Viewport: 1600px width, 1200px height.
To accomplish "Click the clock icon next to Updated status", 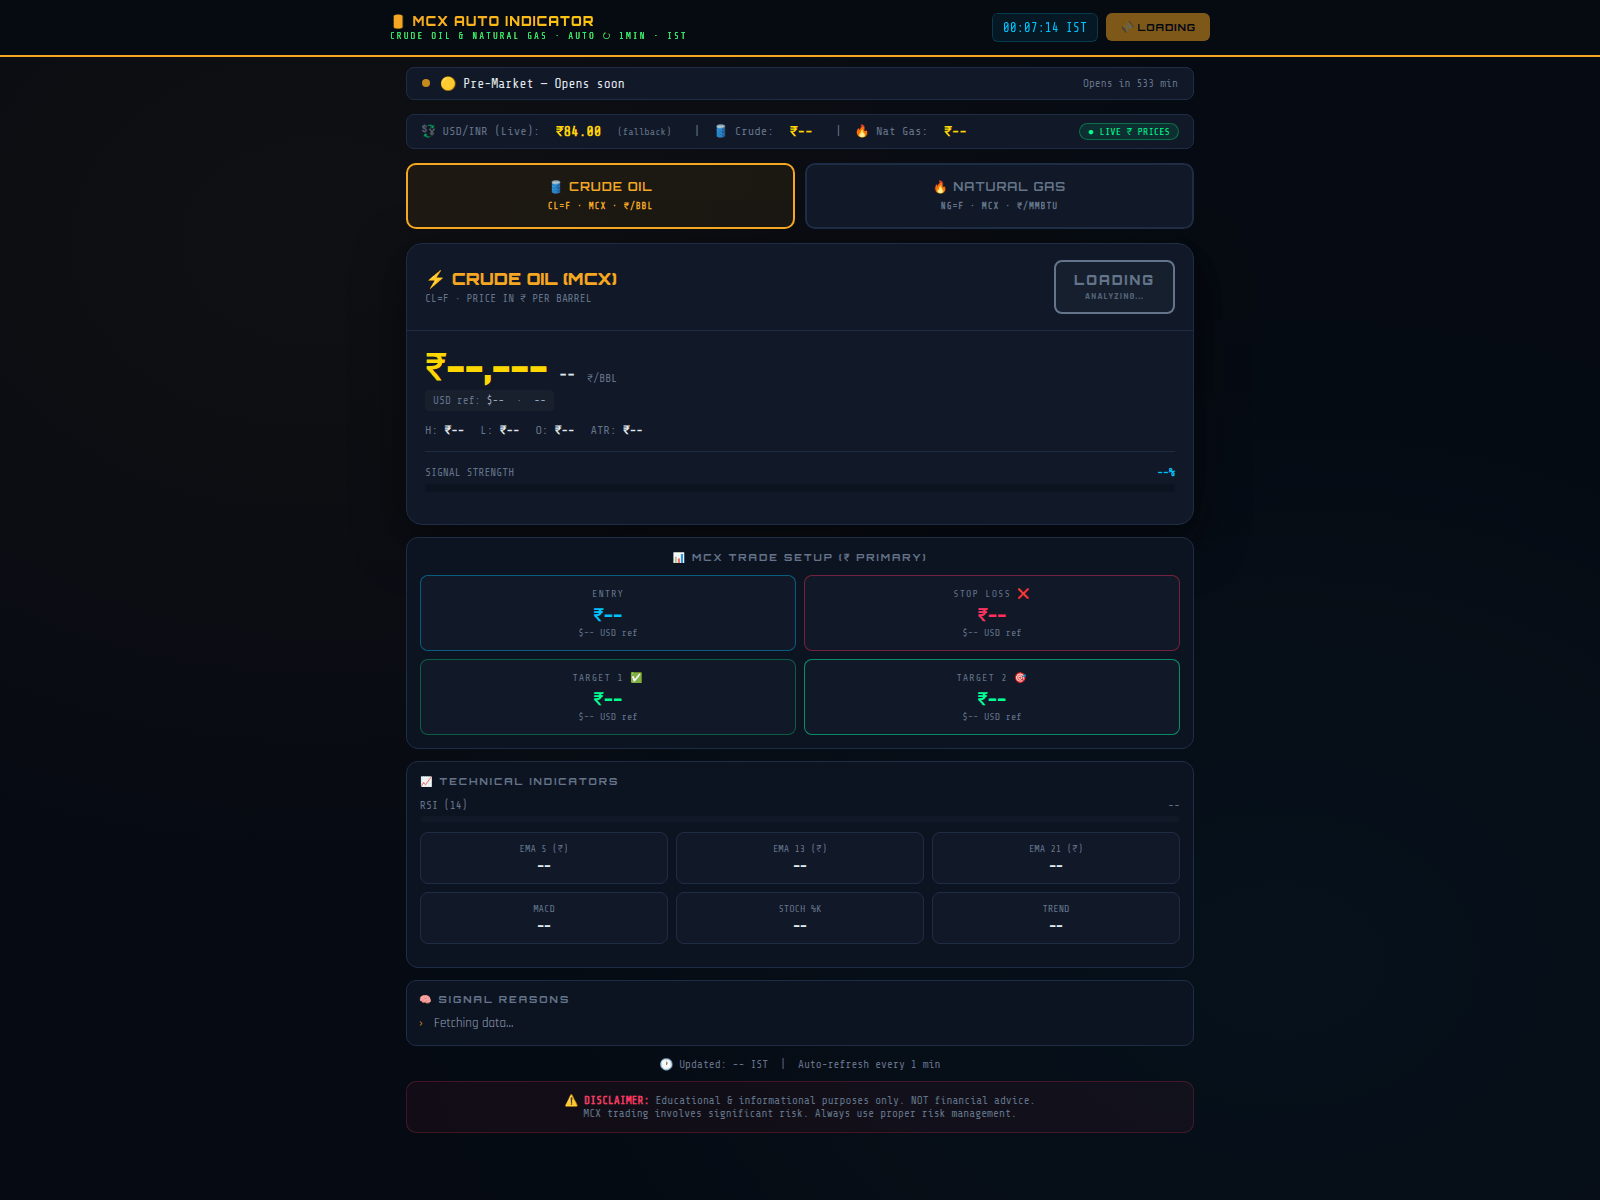I will click(666, 1064).
